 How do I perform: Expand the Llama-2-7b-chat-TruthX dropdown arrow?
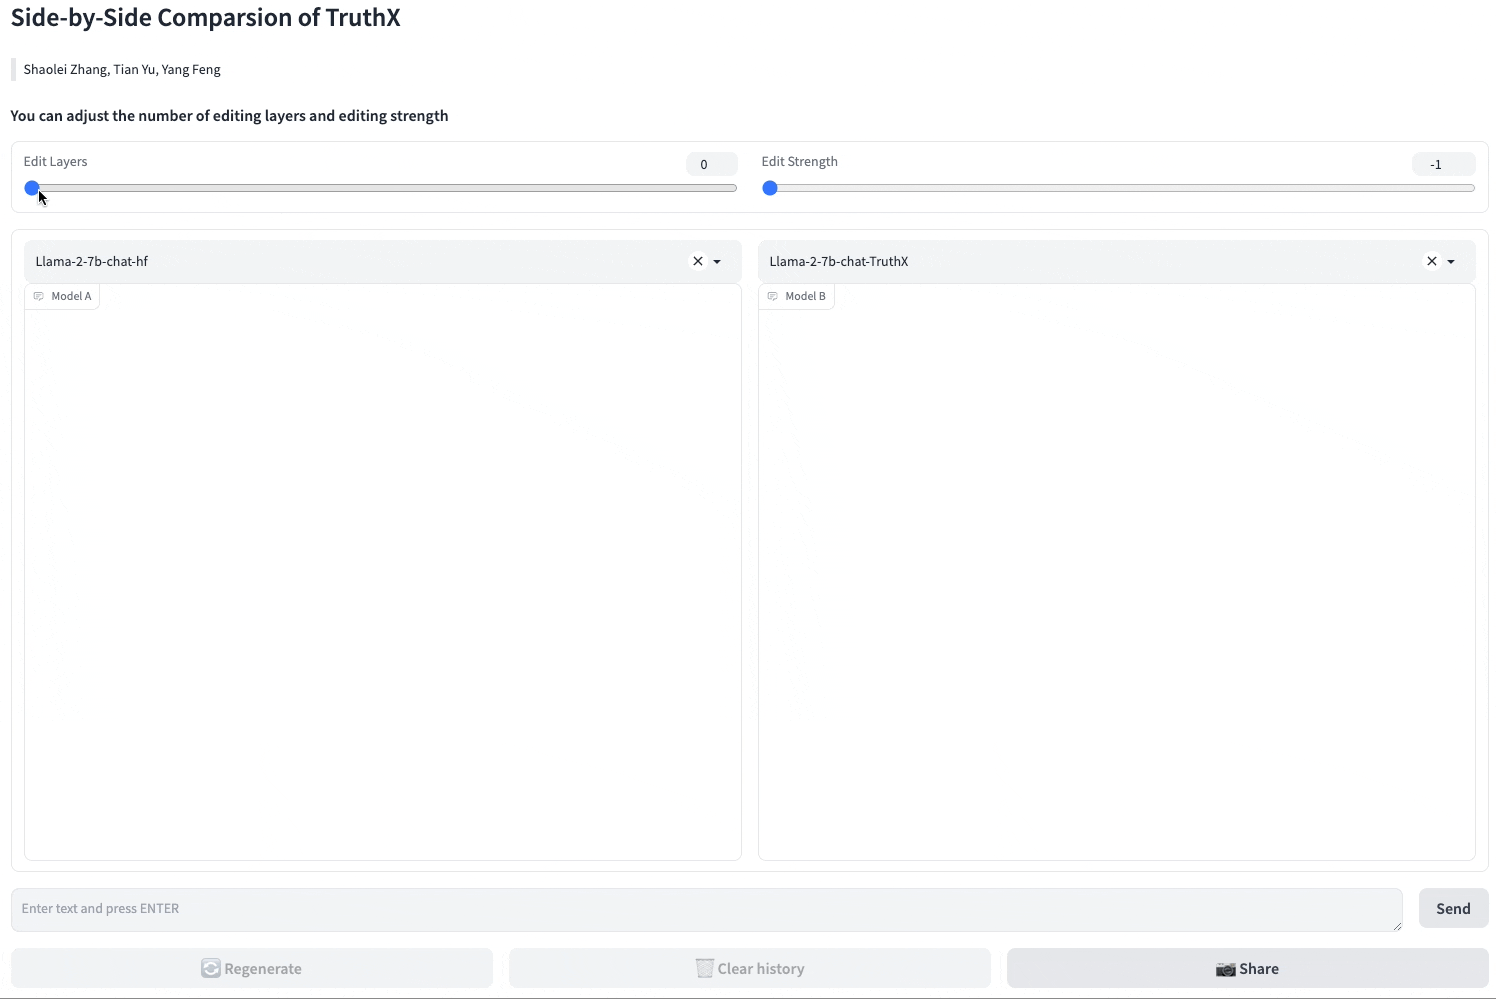(1451, 262)
